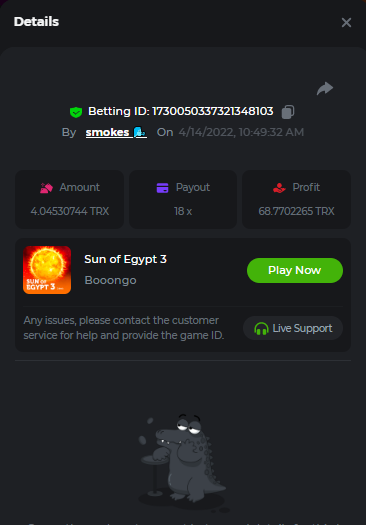Viewport: 366px width, 525px height.
Task: Click the badge icon next to smokes
Action: pyautogui.click(x=140, y=132)
